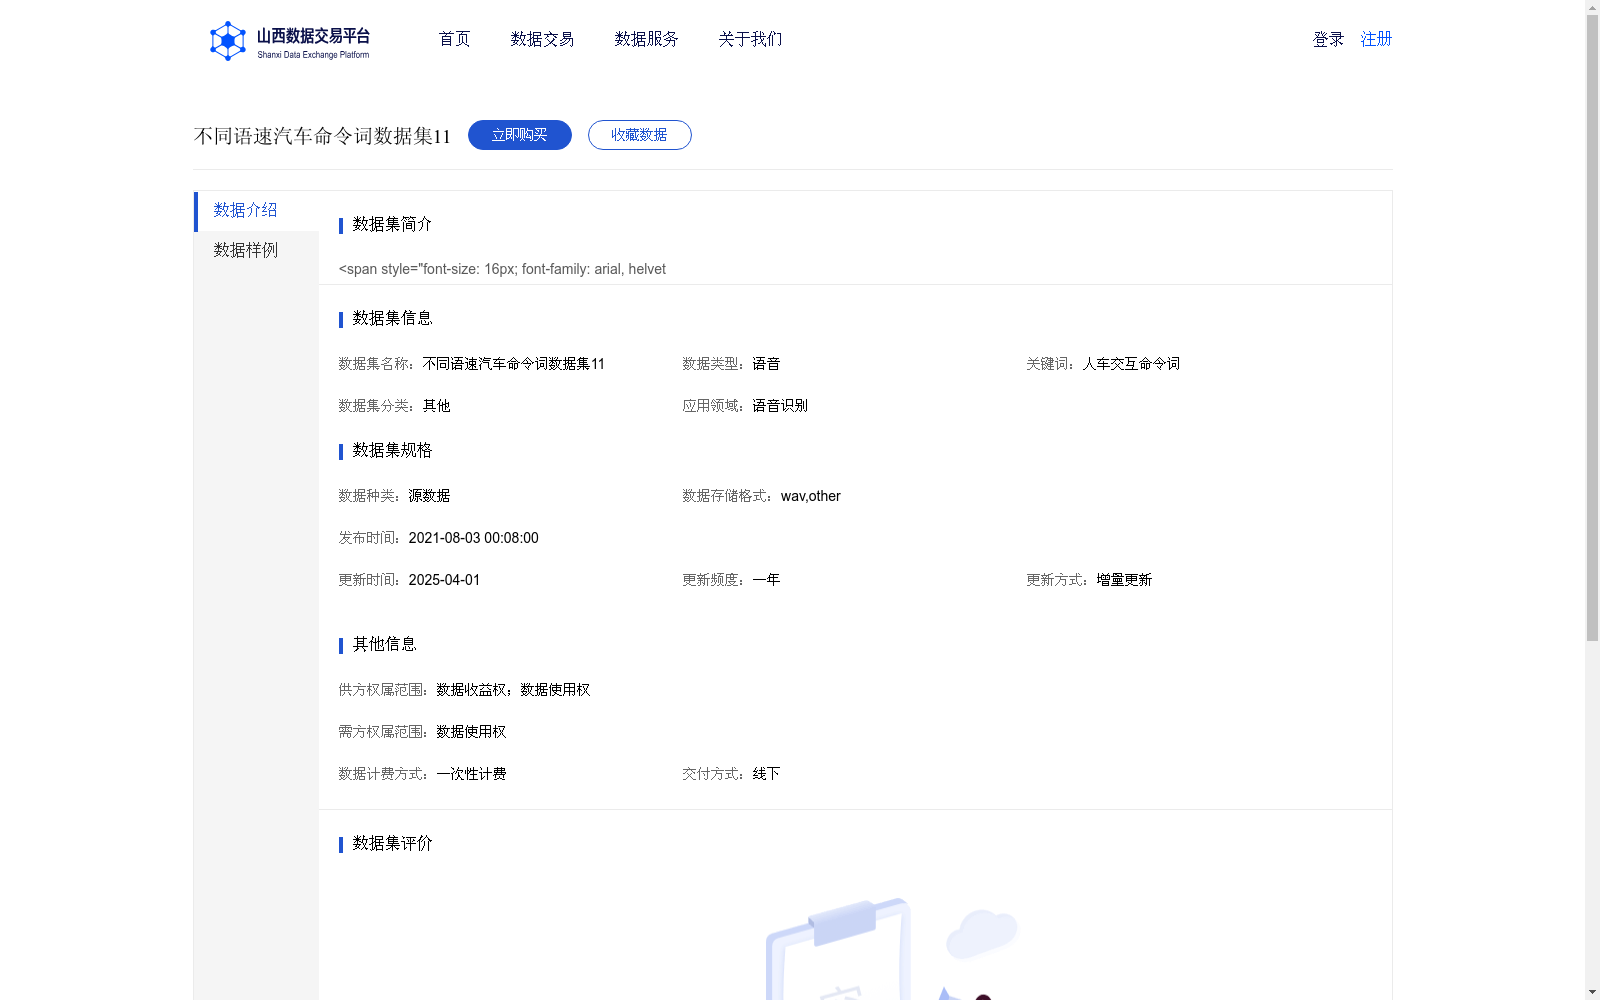The height and width of the screenshot is (1000, 1600).
Task: Click the scrollbar up arrow
Action: pos(1592,7)
